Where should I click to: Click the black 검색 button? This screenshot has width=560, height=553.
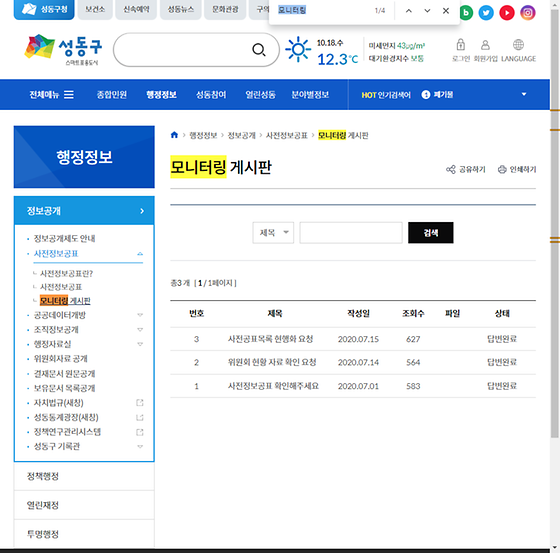(431, 233)
